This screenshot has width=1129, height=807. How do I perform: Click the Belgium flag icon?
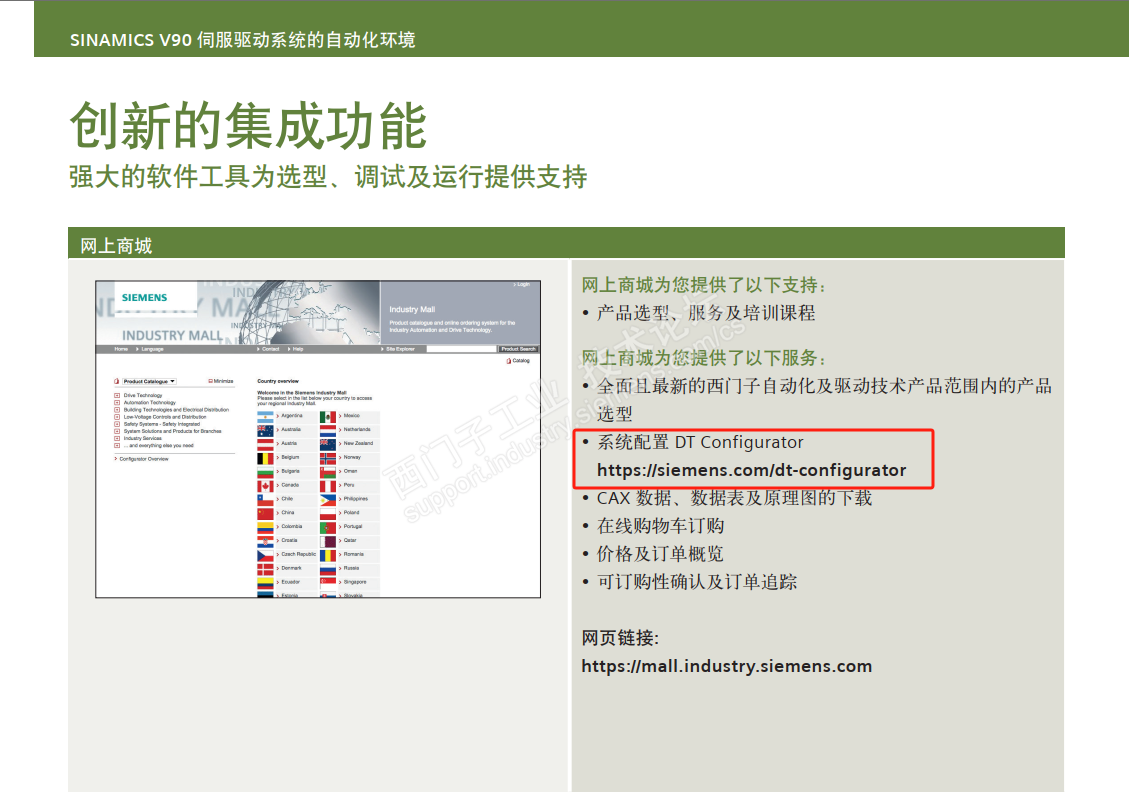point(265,458)
